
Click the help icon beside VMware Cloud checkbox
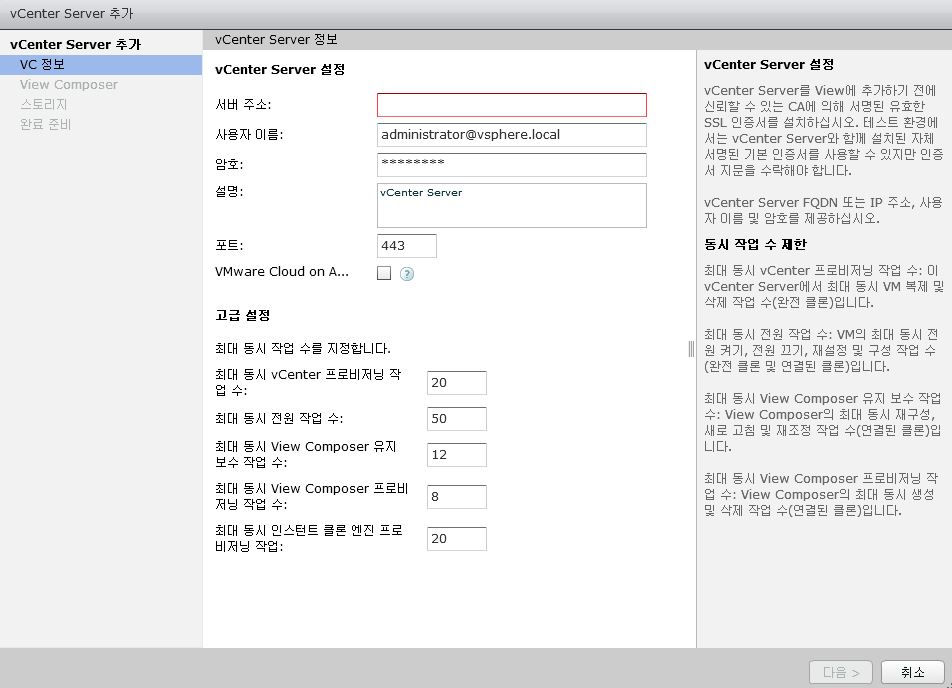[407, 274]
